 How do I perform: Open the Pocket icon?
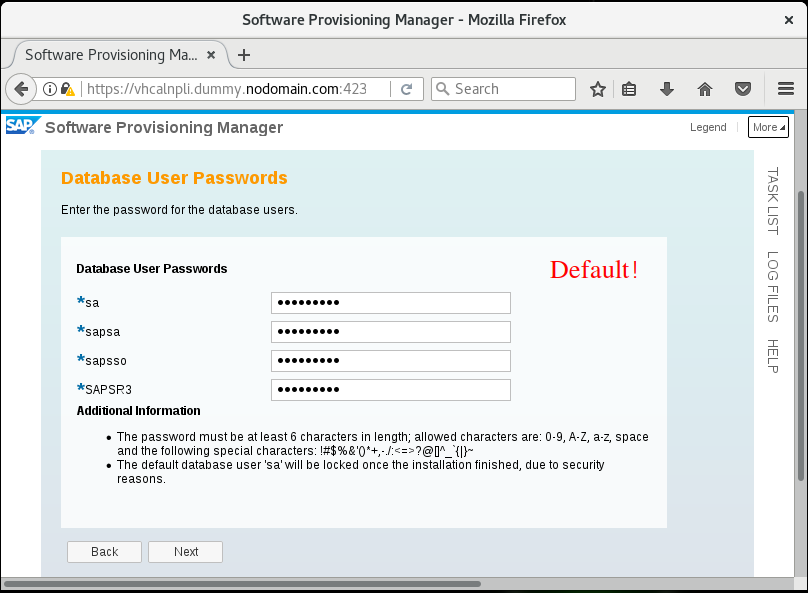pyautogui.click(x=743, y=89)
